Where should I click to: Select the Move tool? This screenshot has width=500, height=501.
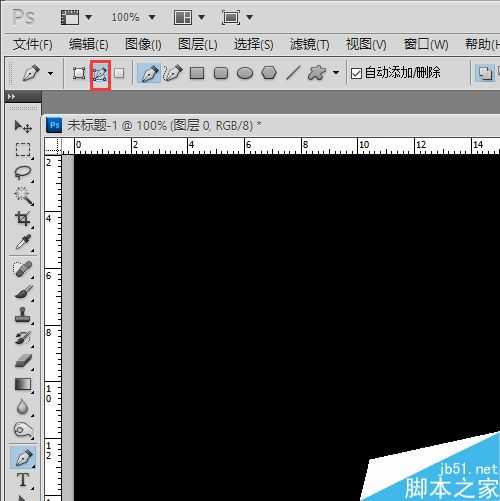click(23, 127)
